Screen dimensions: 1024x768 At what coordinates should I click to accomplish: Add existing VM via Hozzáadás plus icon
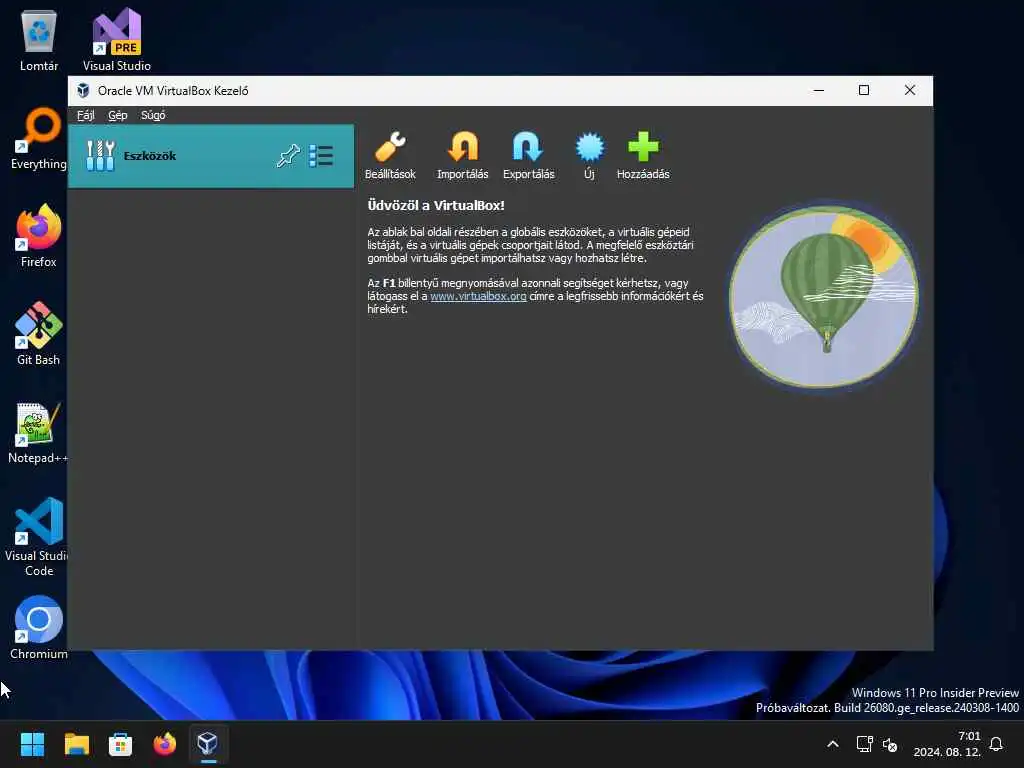(x=643, y=155)
